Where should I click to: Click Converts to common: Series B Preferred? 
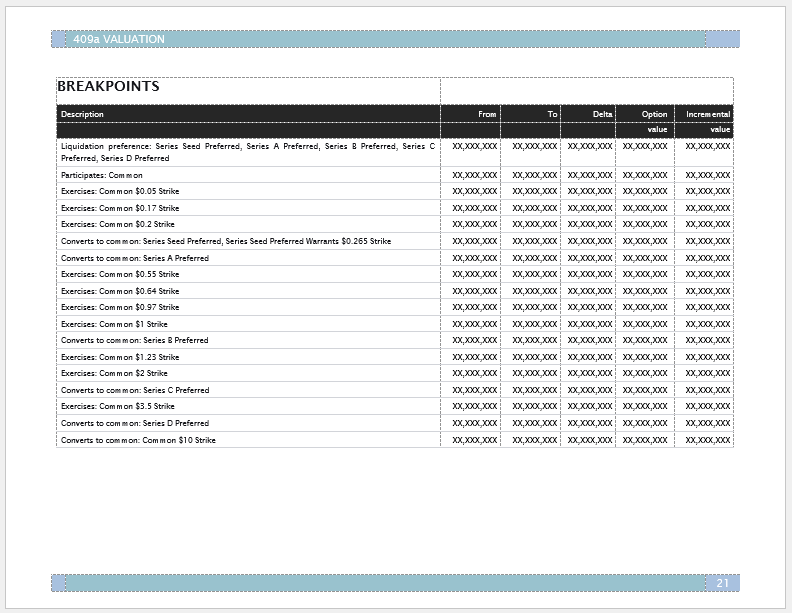point(135,340)
